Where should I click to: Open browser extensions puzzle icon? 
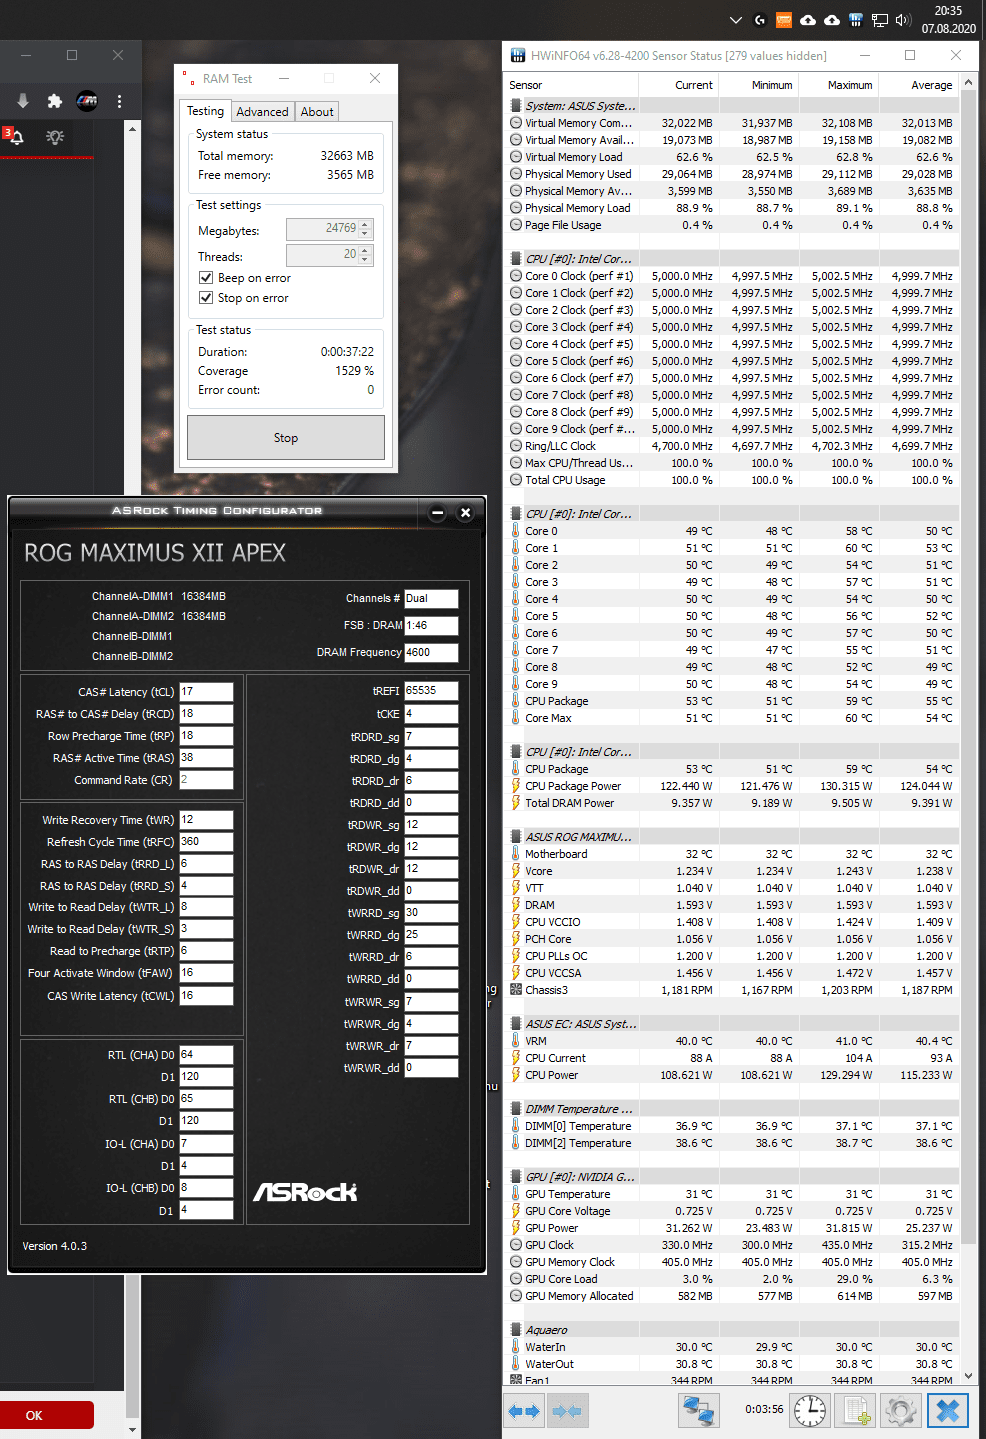[55, 101]
